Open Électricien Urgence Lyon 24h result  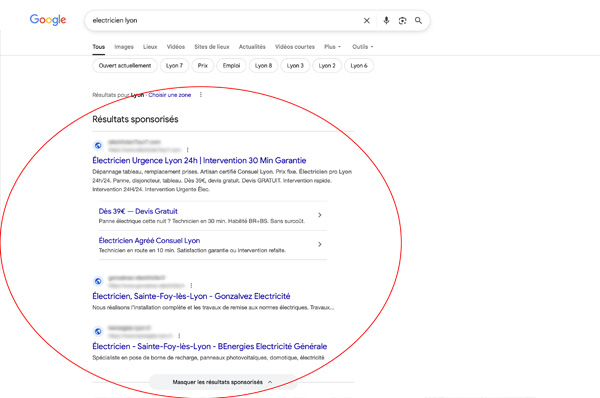pos(199,160)
